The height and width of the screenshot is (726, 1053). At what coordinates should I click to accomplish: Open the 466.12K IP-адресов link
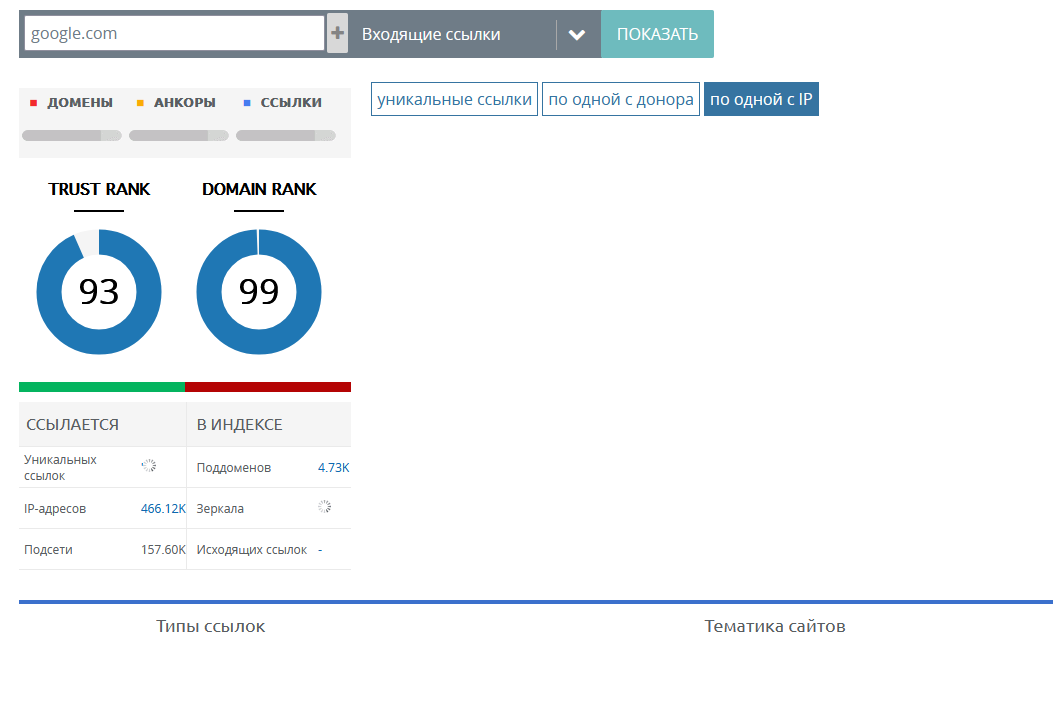coord(162,509)
